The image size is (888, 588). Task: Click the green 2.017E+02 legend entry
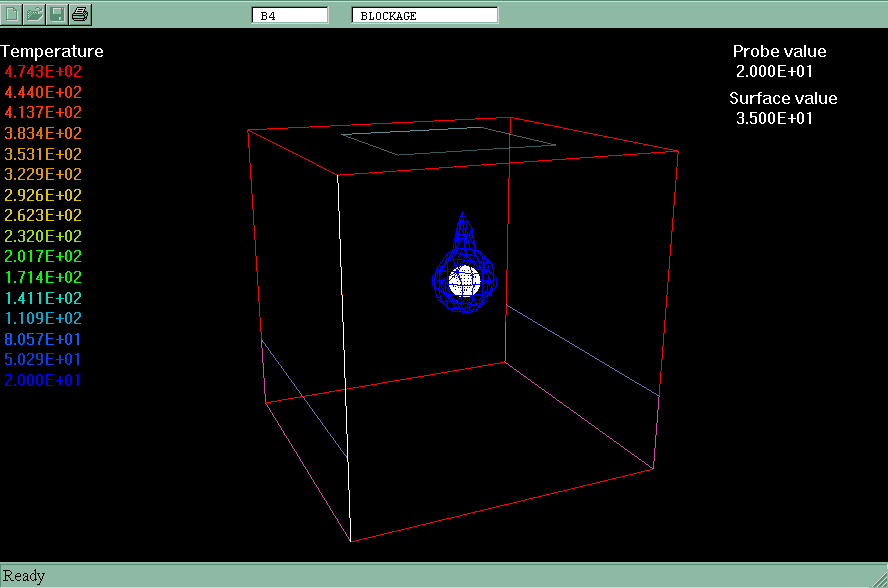(43, 257)
